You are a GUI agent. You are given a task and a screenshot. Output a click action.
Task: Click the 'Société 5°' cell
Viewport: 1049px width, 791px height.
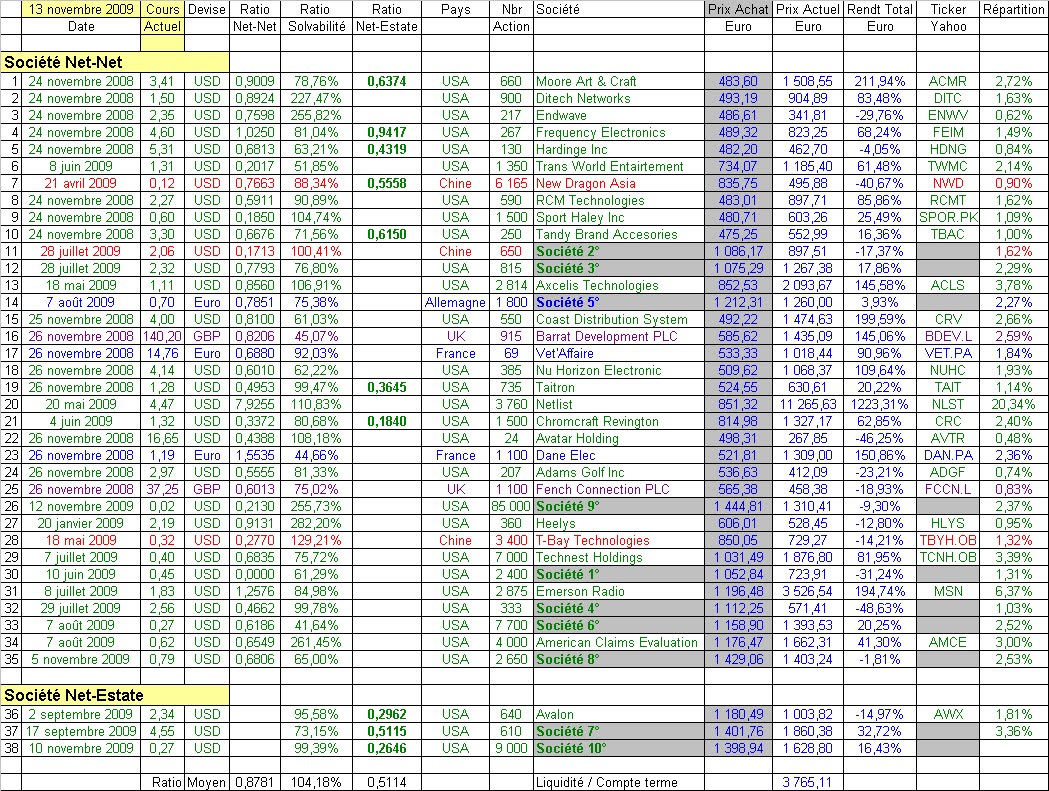coord(619,302)
